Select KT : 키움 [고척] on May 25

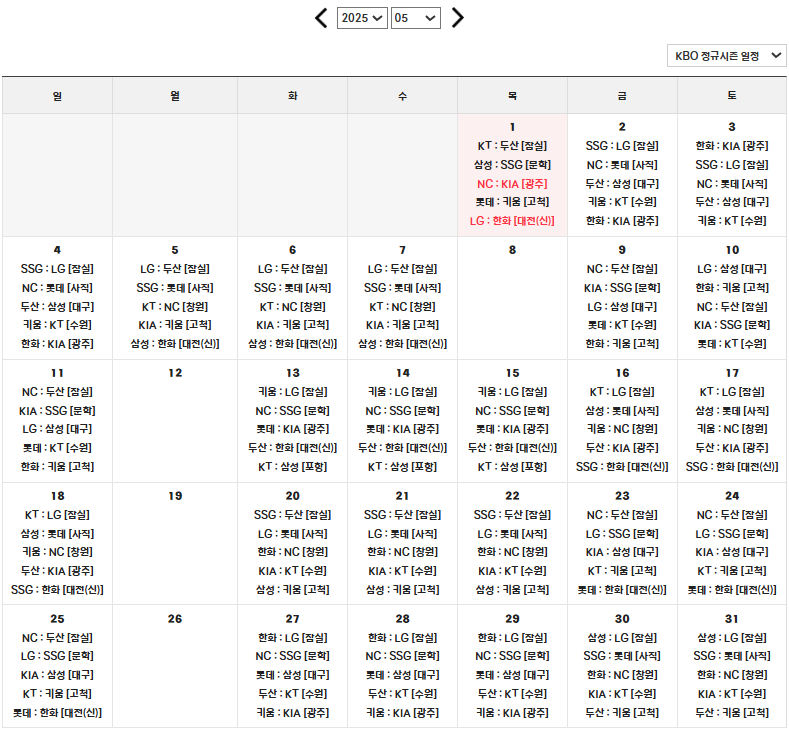point(57,694)
